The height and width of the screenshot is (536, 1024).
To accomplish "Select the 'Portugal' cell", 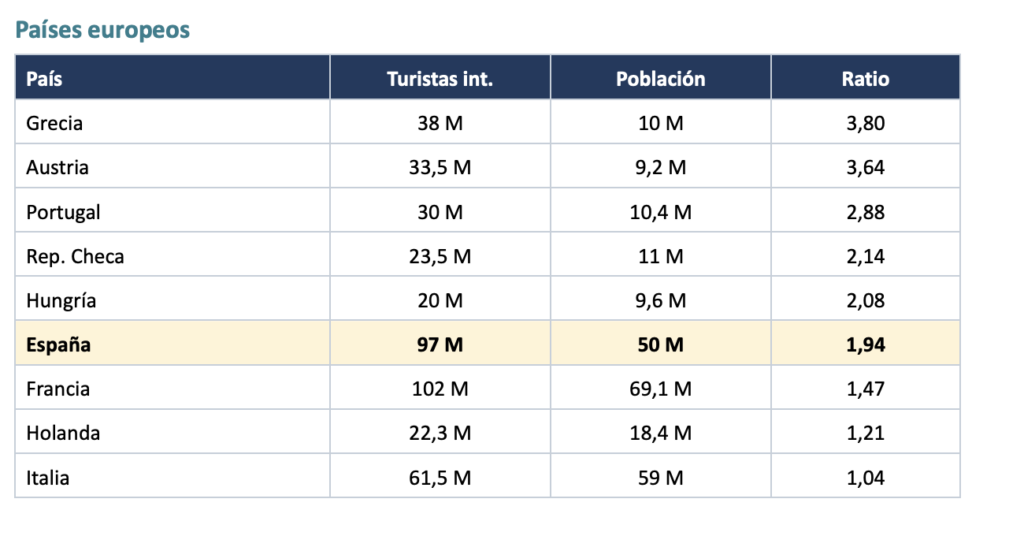I will [x=172, y=211].
